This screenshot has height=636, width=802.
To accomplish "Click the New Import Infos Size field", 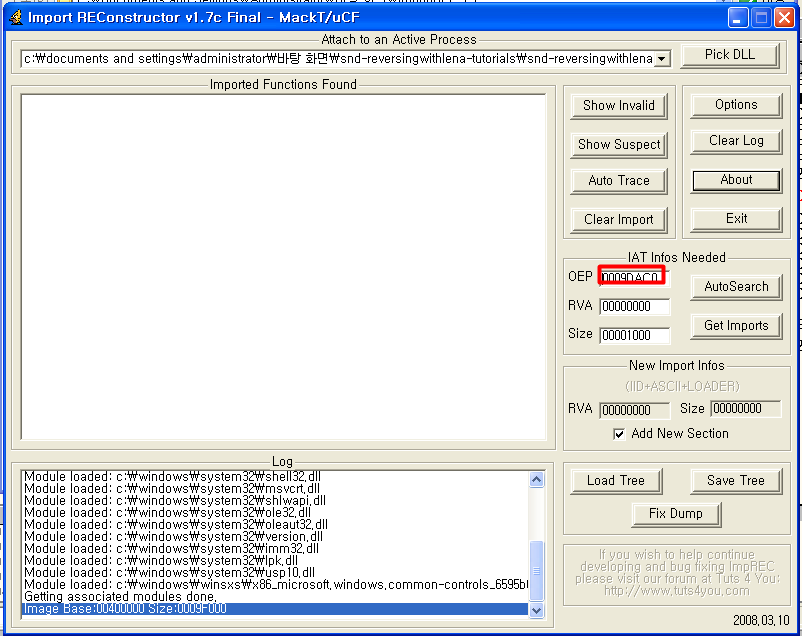I will [746, 408].
